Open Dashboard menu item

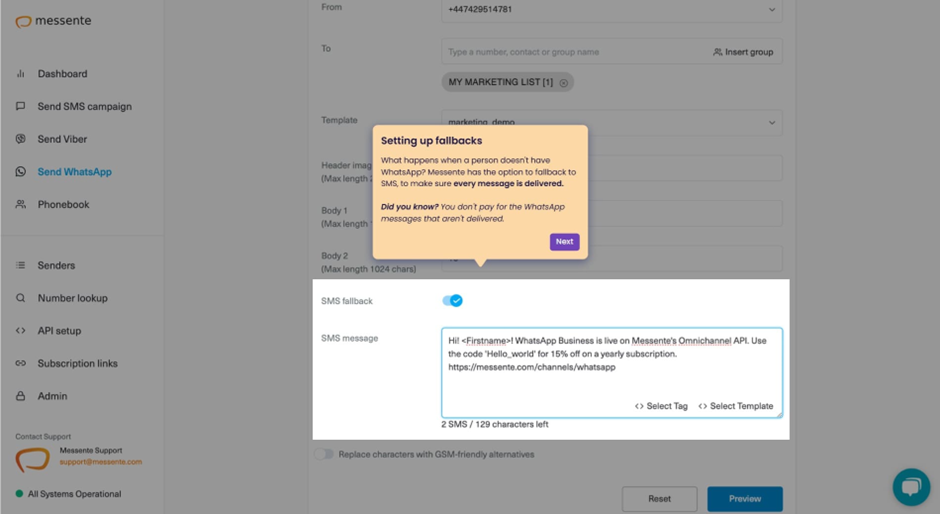point(62,74)
